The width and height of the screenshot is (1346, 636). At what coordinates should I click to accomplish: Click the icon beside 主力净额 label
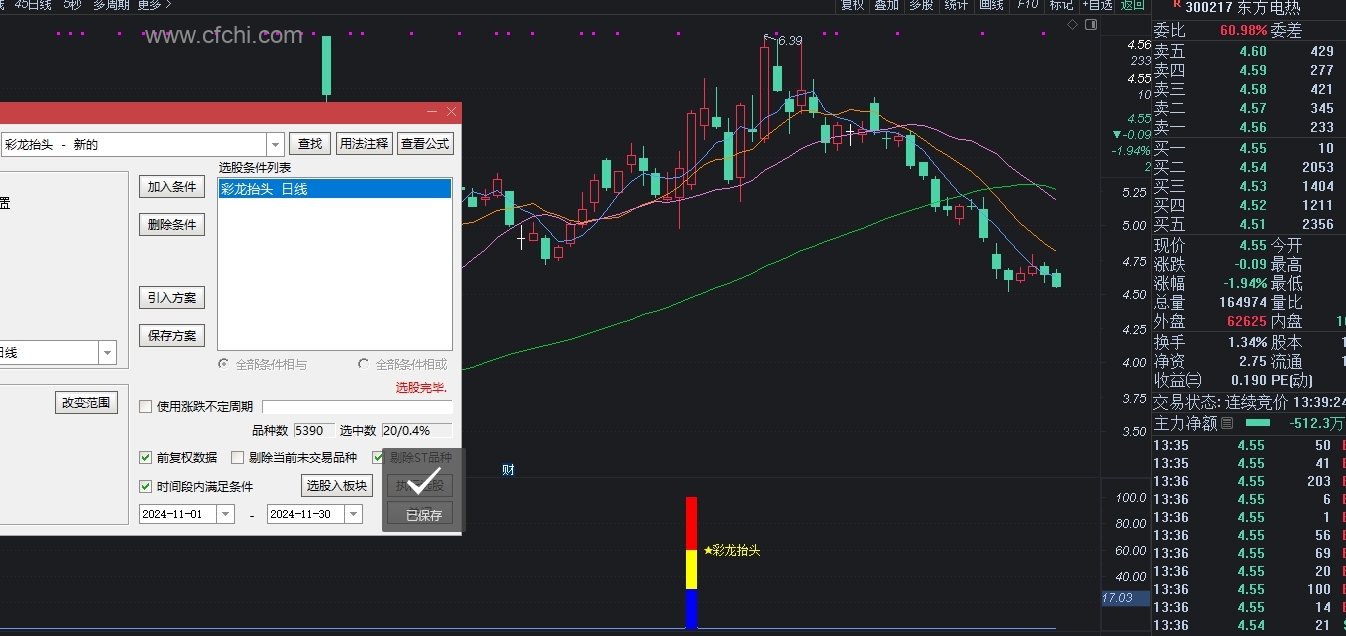pyautogui.click(x=1227, y=423)
